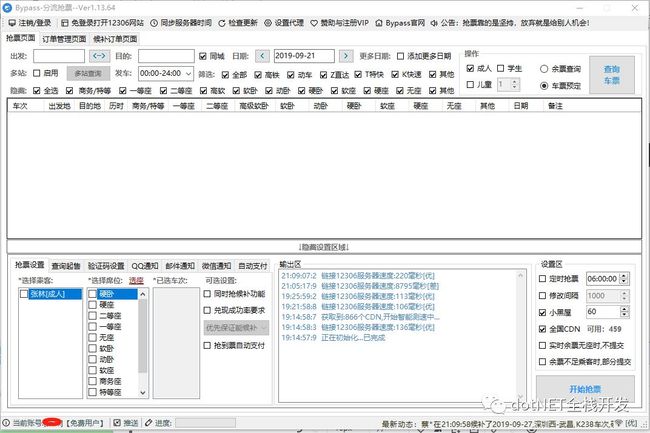650x433 pixels.
Task: Open 邮件通知 tab
Action: click(180, 266)
